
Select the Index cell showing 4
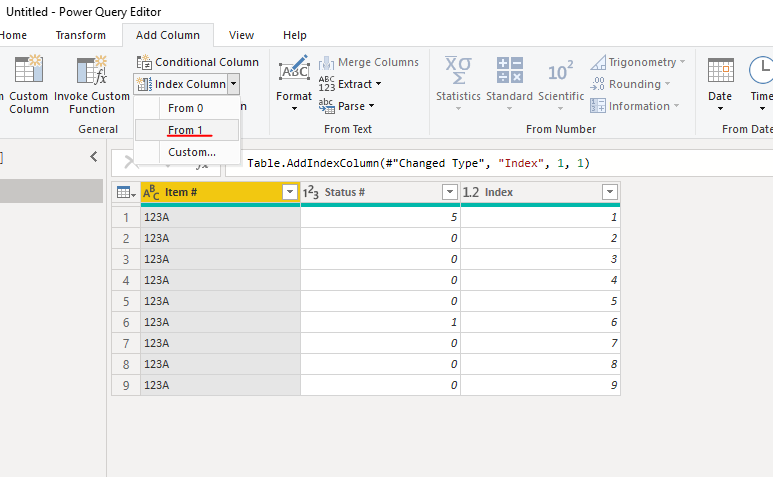[540, 280]
